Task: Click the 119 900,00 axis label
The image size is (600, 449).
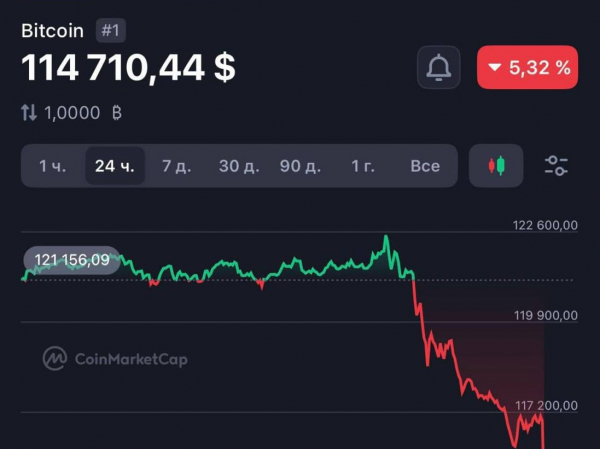Action: [x=545, y=316]
